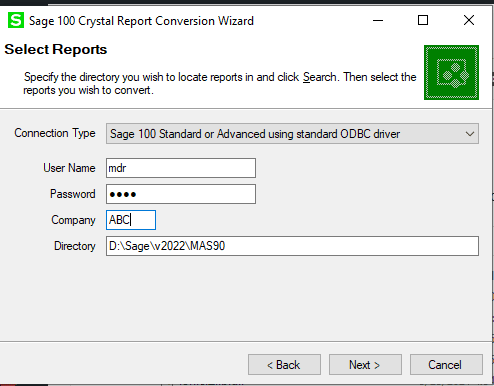Minimize the Conversion Wizard window
Image resolution: width=494 pixels, height=386 pixels.
pos(378,21)
